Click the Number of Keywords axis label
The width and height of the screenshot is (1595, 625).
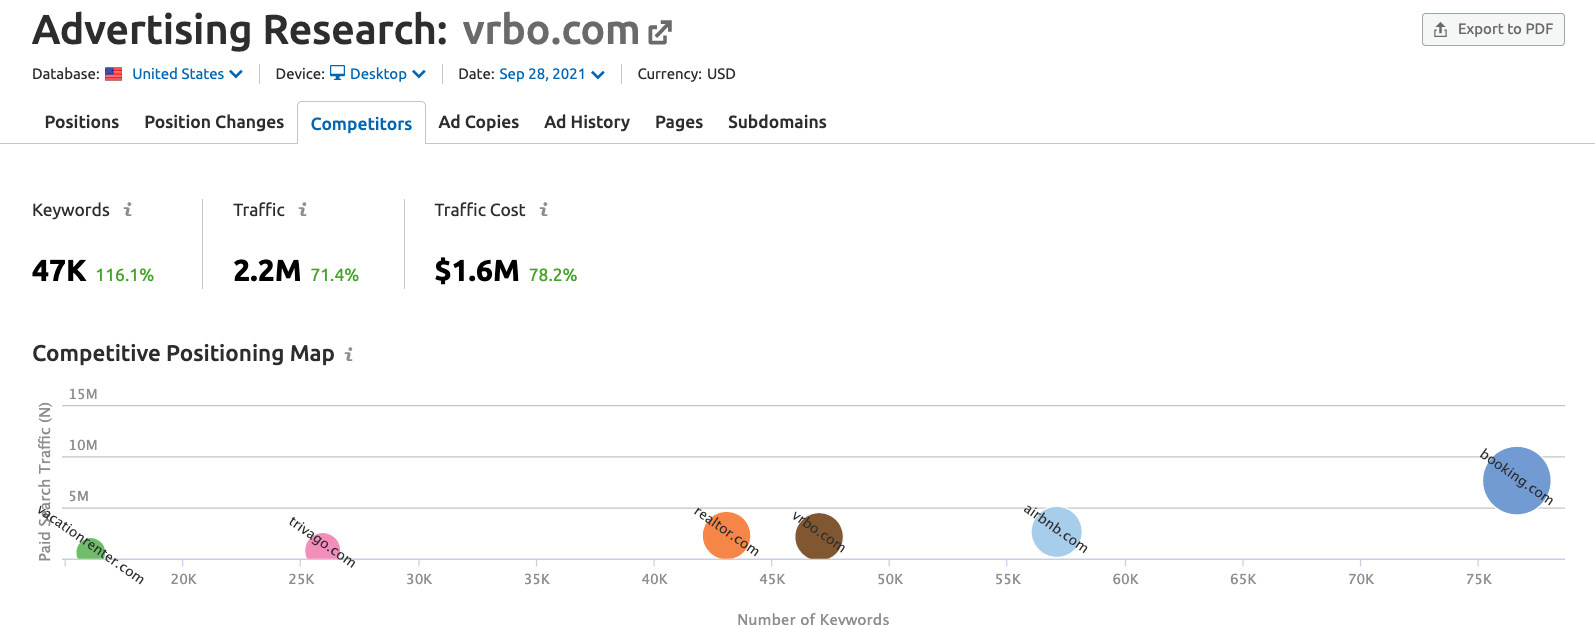click(x=813, y=619)
